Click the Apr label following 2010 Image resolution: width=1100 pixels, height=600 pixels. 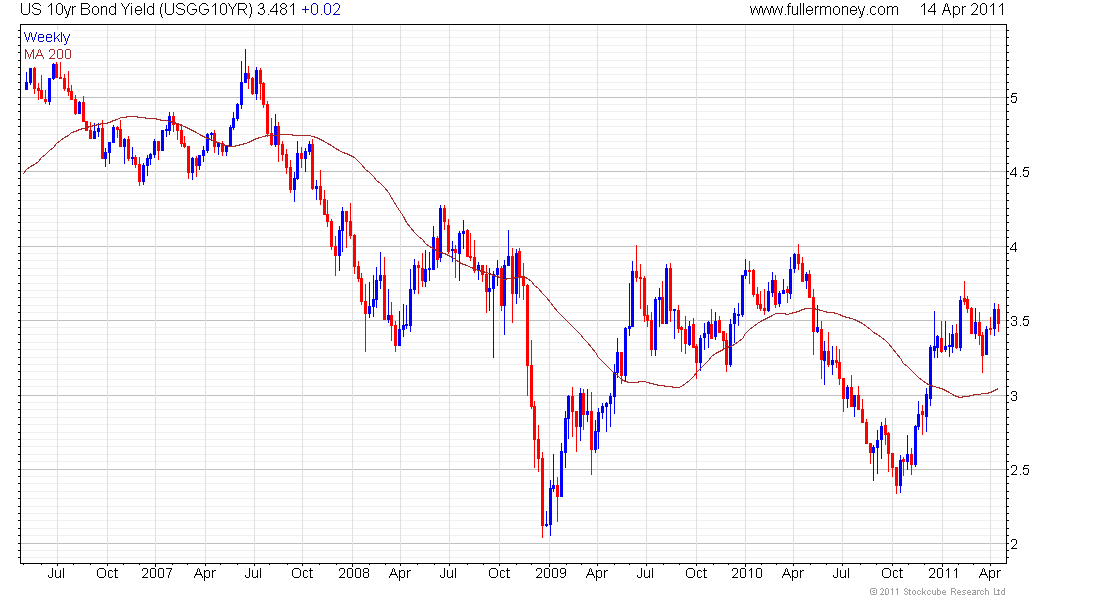tap(793, 573)
